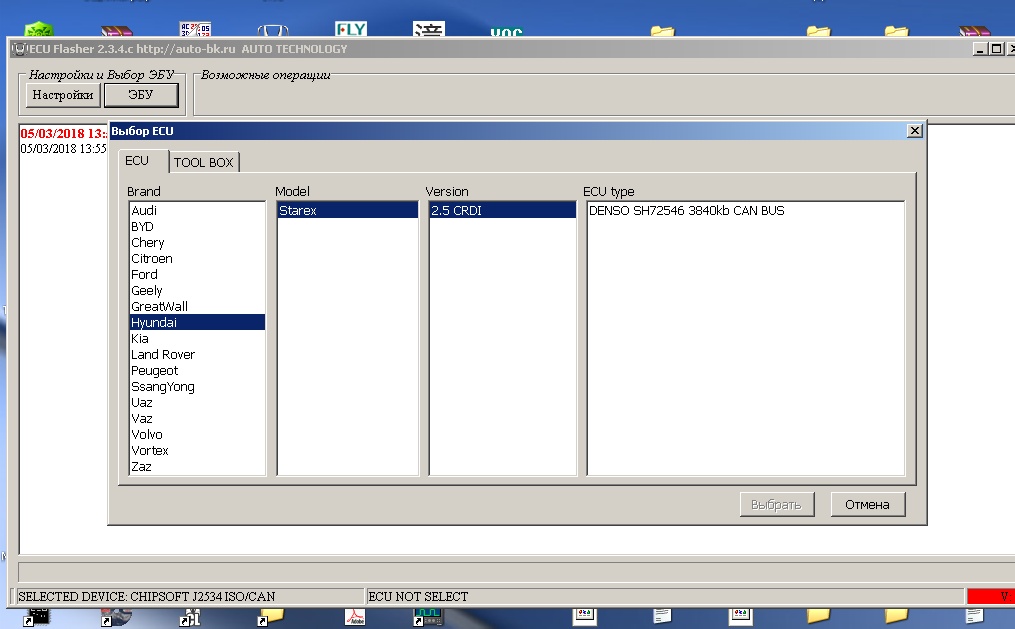
Task: Select Audi in the Brand list
Action: pyautogui.click(x=197, y=210)
